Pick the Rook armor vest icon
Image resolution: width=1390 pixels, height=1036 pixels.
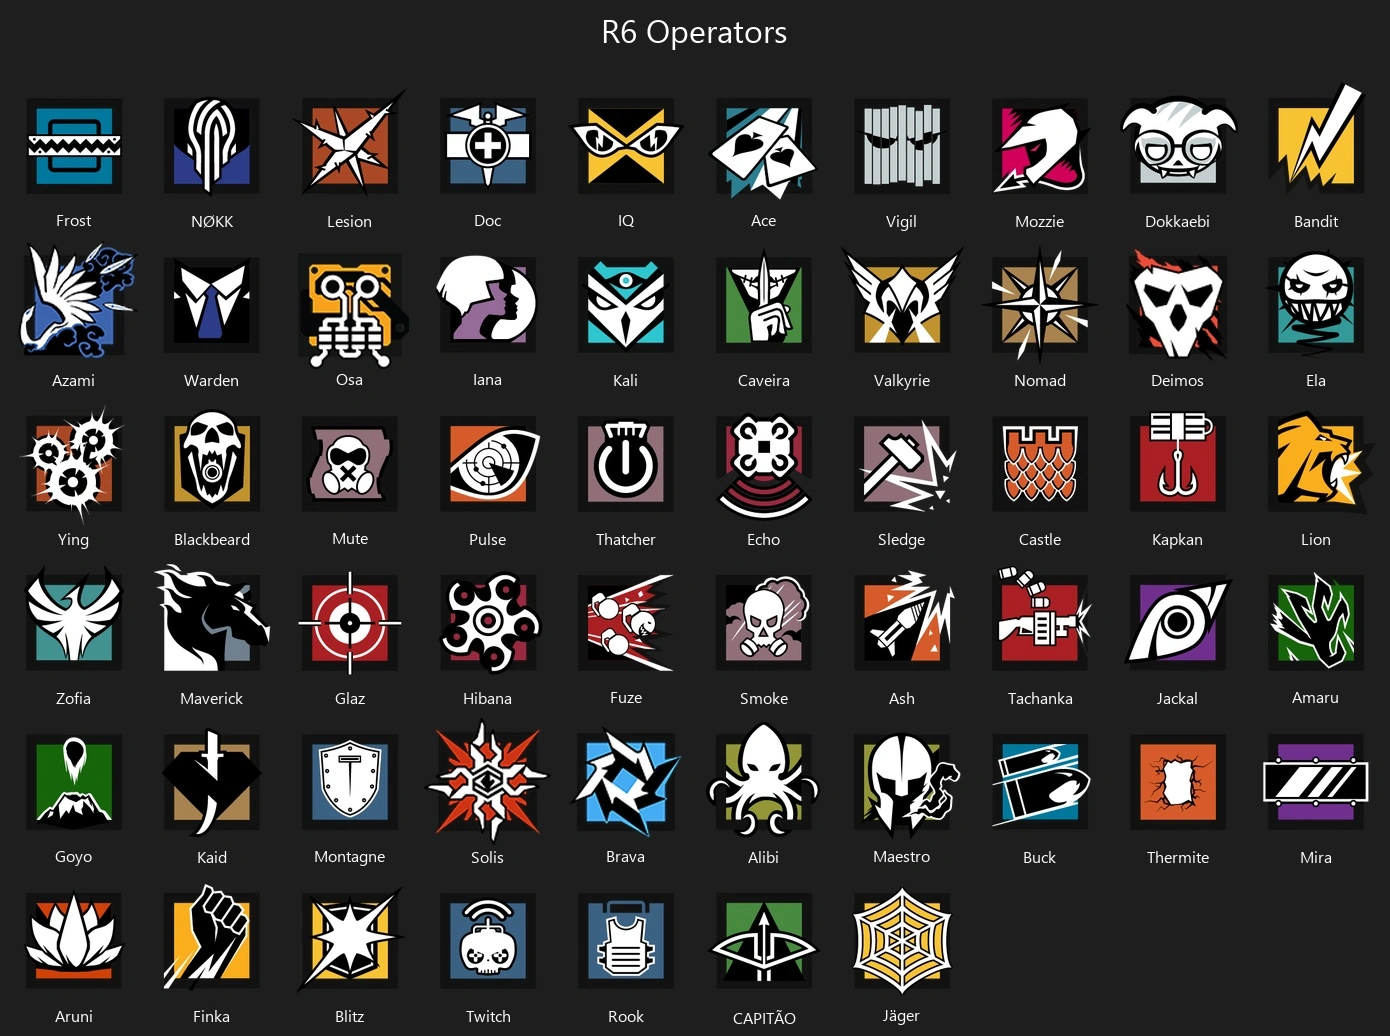pyautogui.click(x=626, y=941)
